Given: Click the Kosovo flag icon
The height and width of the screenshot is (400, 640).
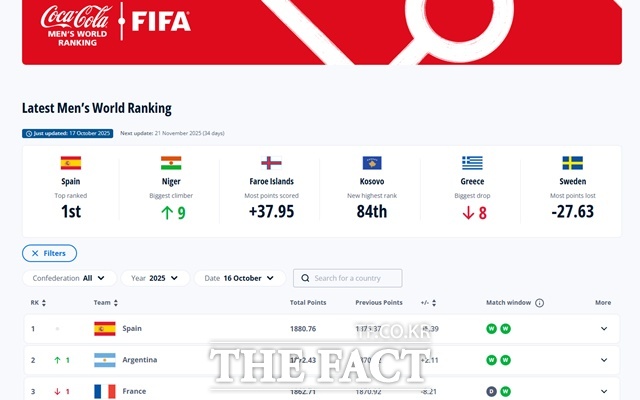Looking at the screenshot, I should [372, 163].
